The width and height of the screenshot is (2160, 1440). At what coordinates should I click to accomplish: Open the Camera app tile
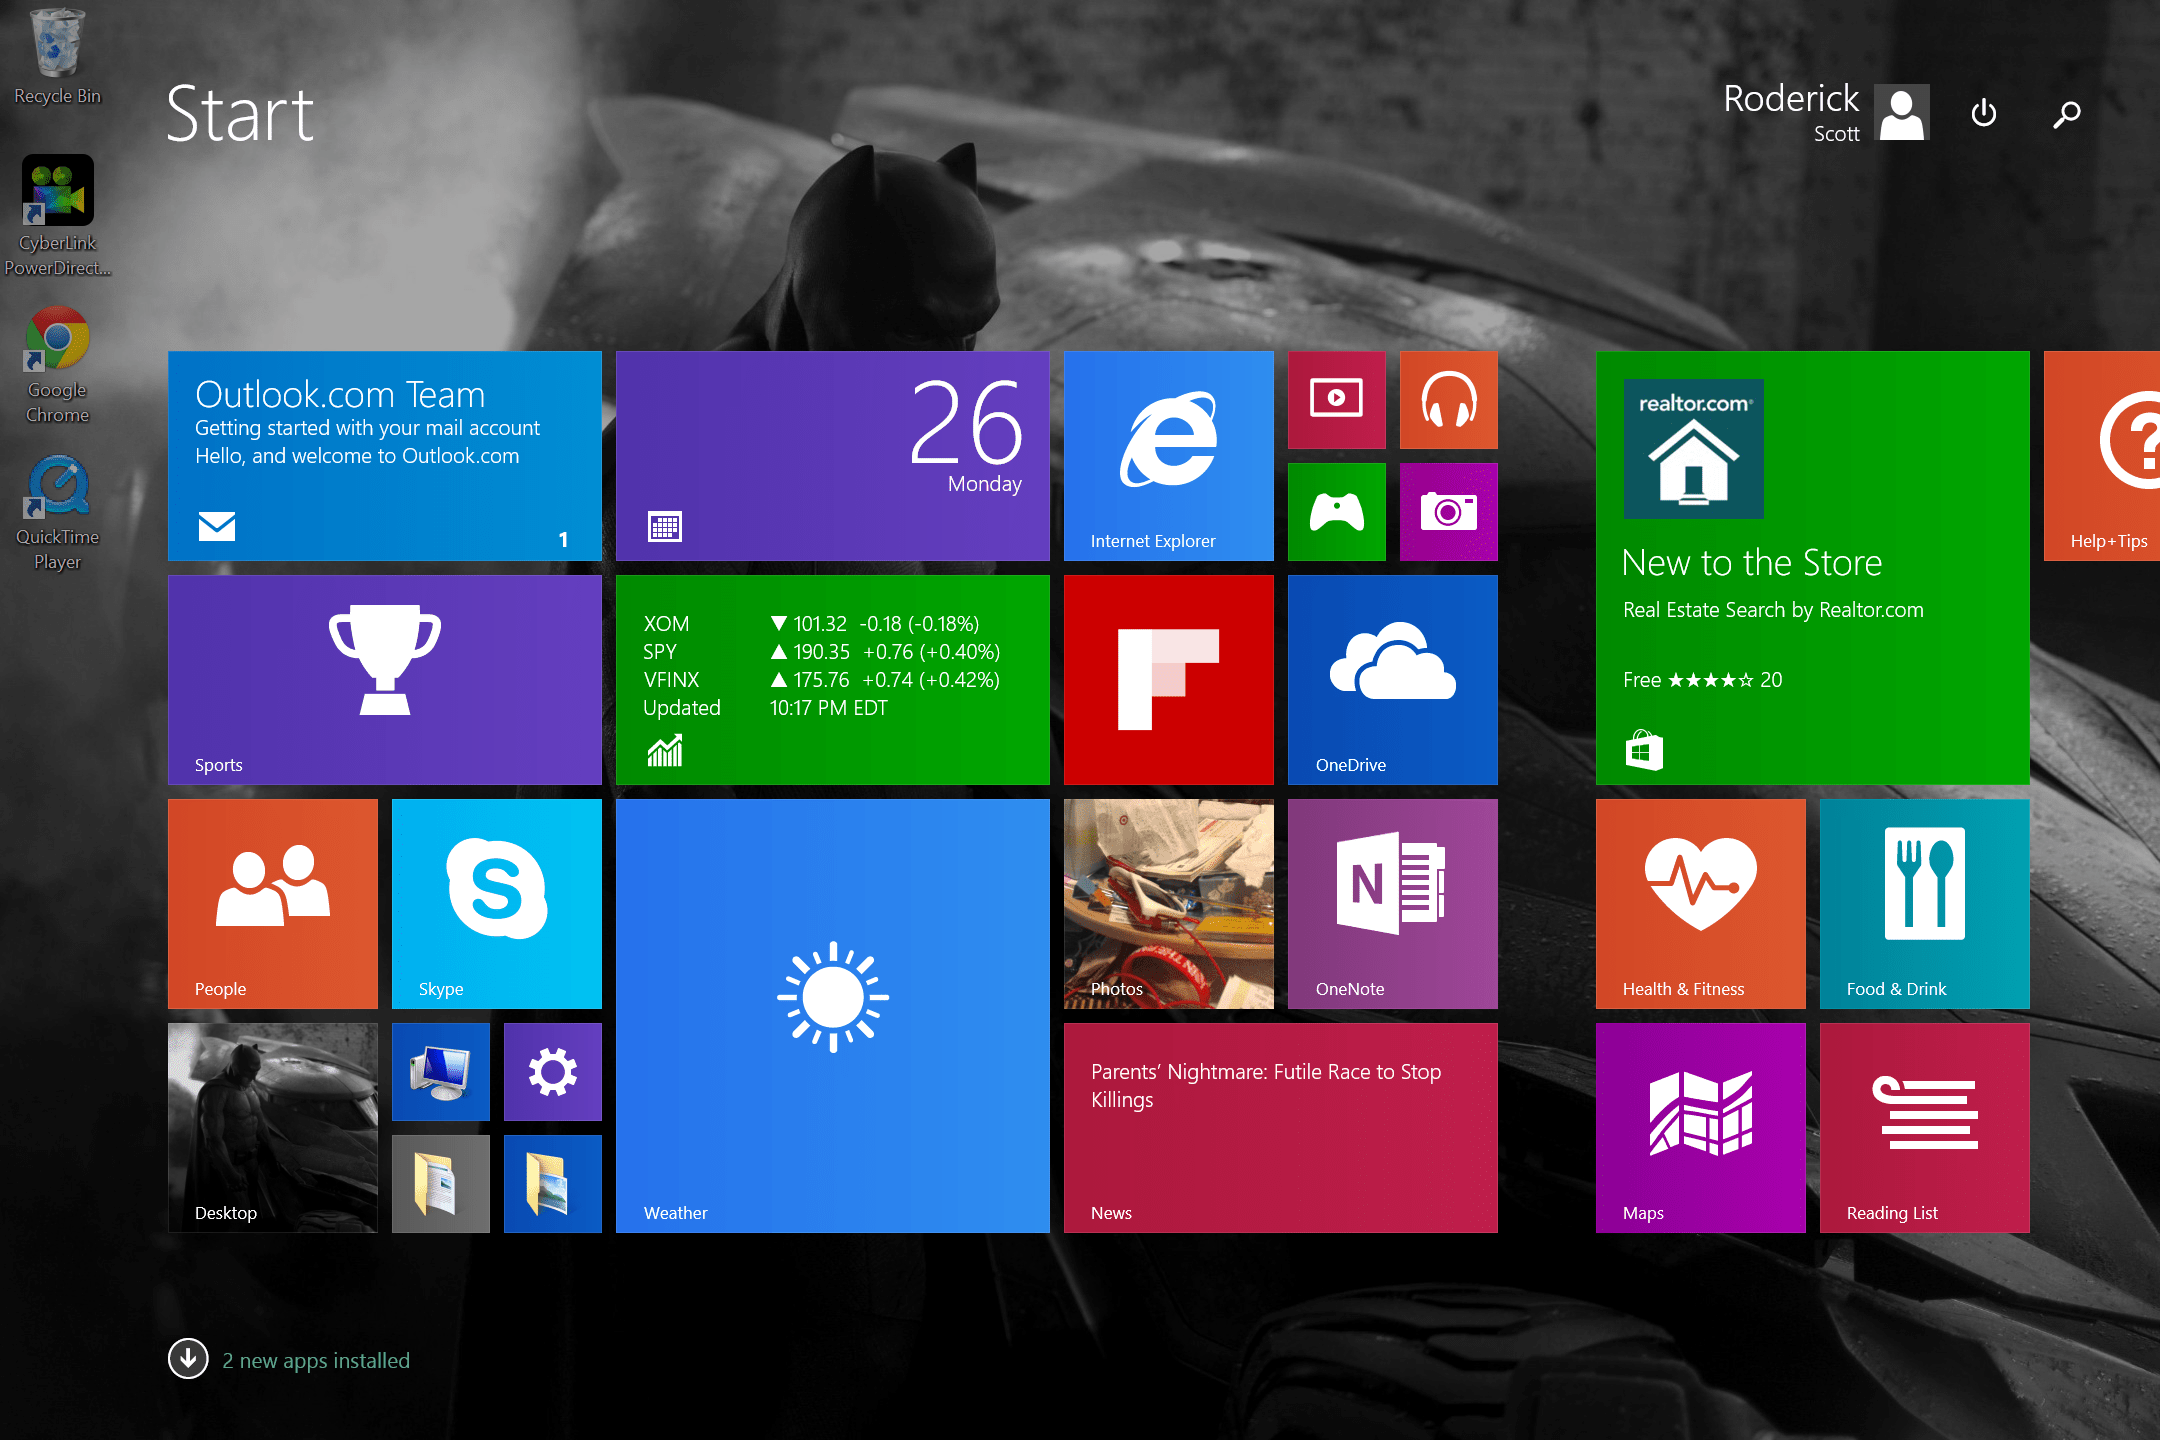click(1448, 512)
